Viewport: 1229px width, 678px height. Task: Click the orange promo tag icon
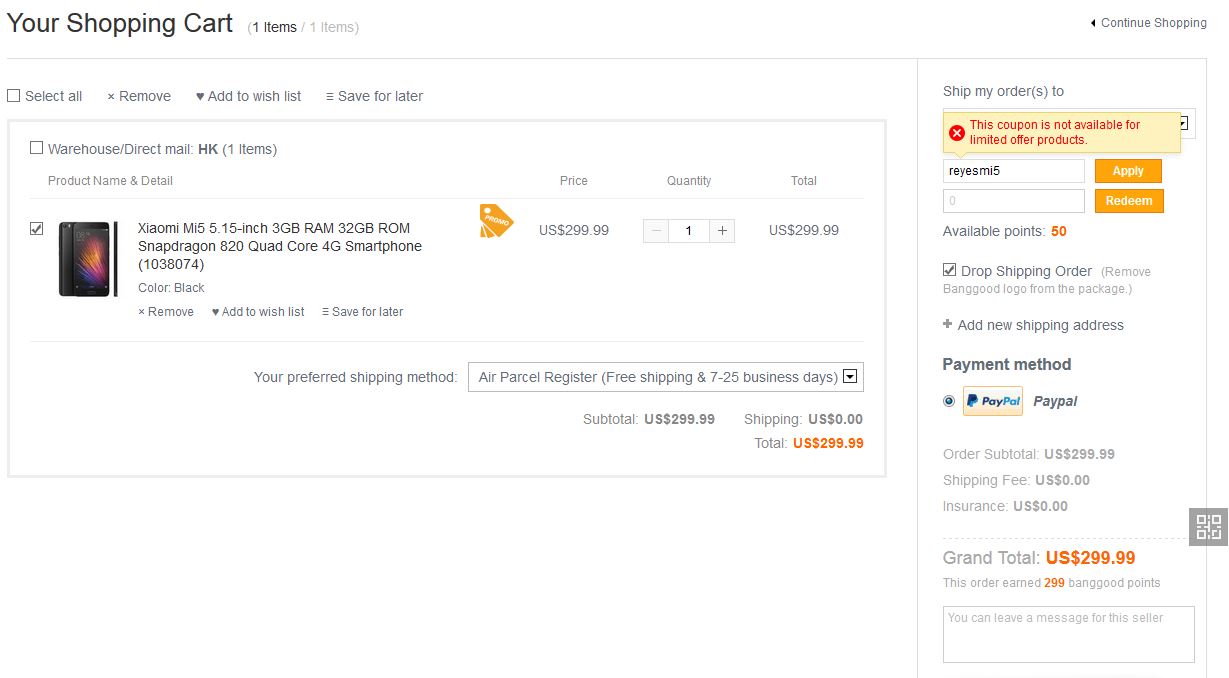click(x=496, y=221)
